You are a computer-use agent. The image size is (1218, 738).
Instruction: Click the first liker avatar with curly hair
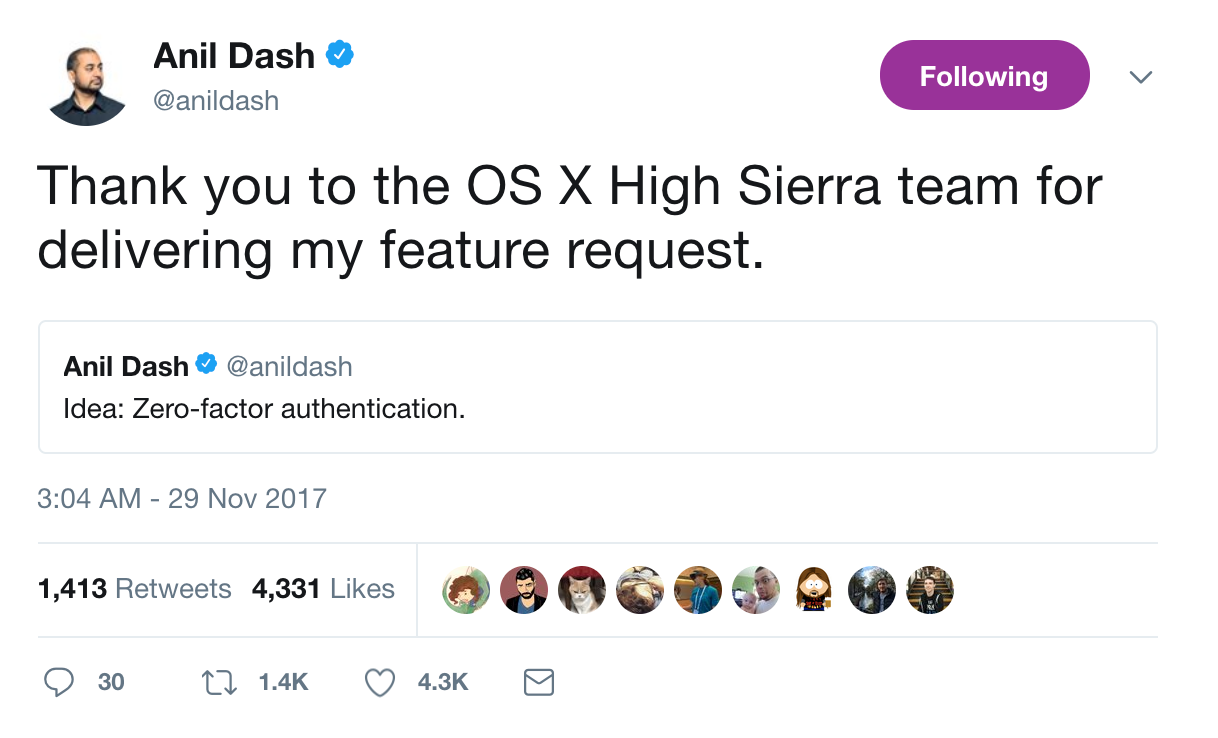coord(466,590)
